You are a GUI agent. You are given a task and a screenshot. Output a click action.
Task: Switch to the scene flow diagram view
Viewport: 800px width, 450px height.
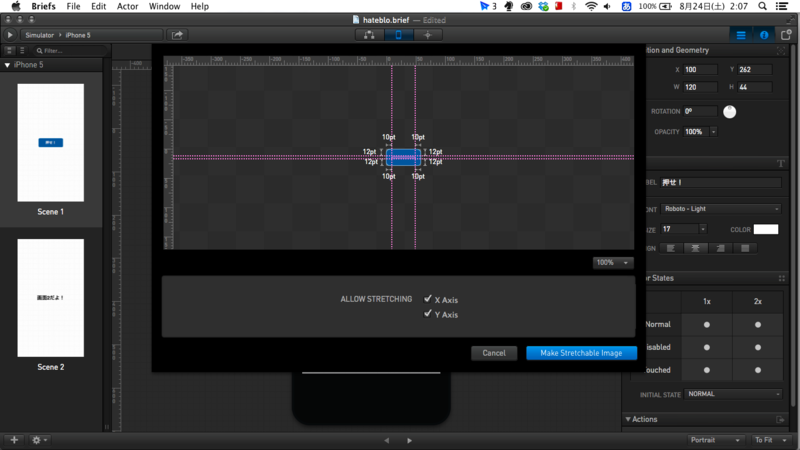[369, 35]
